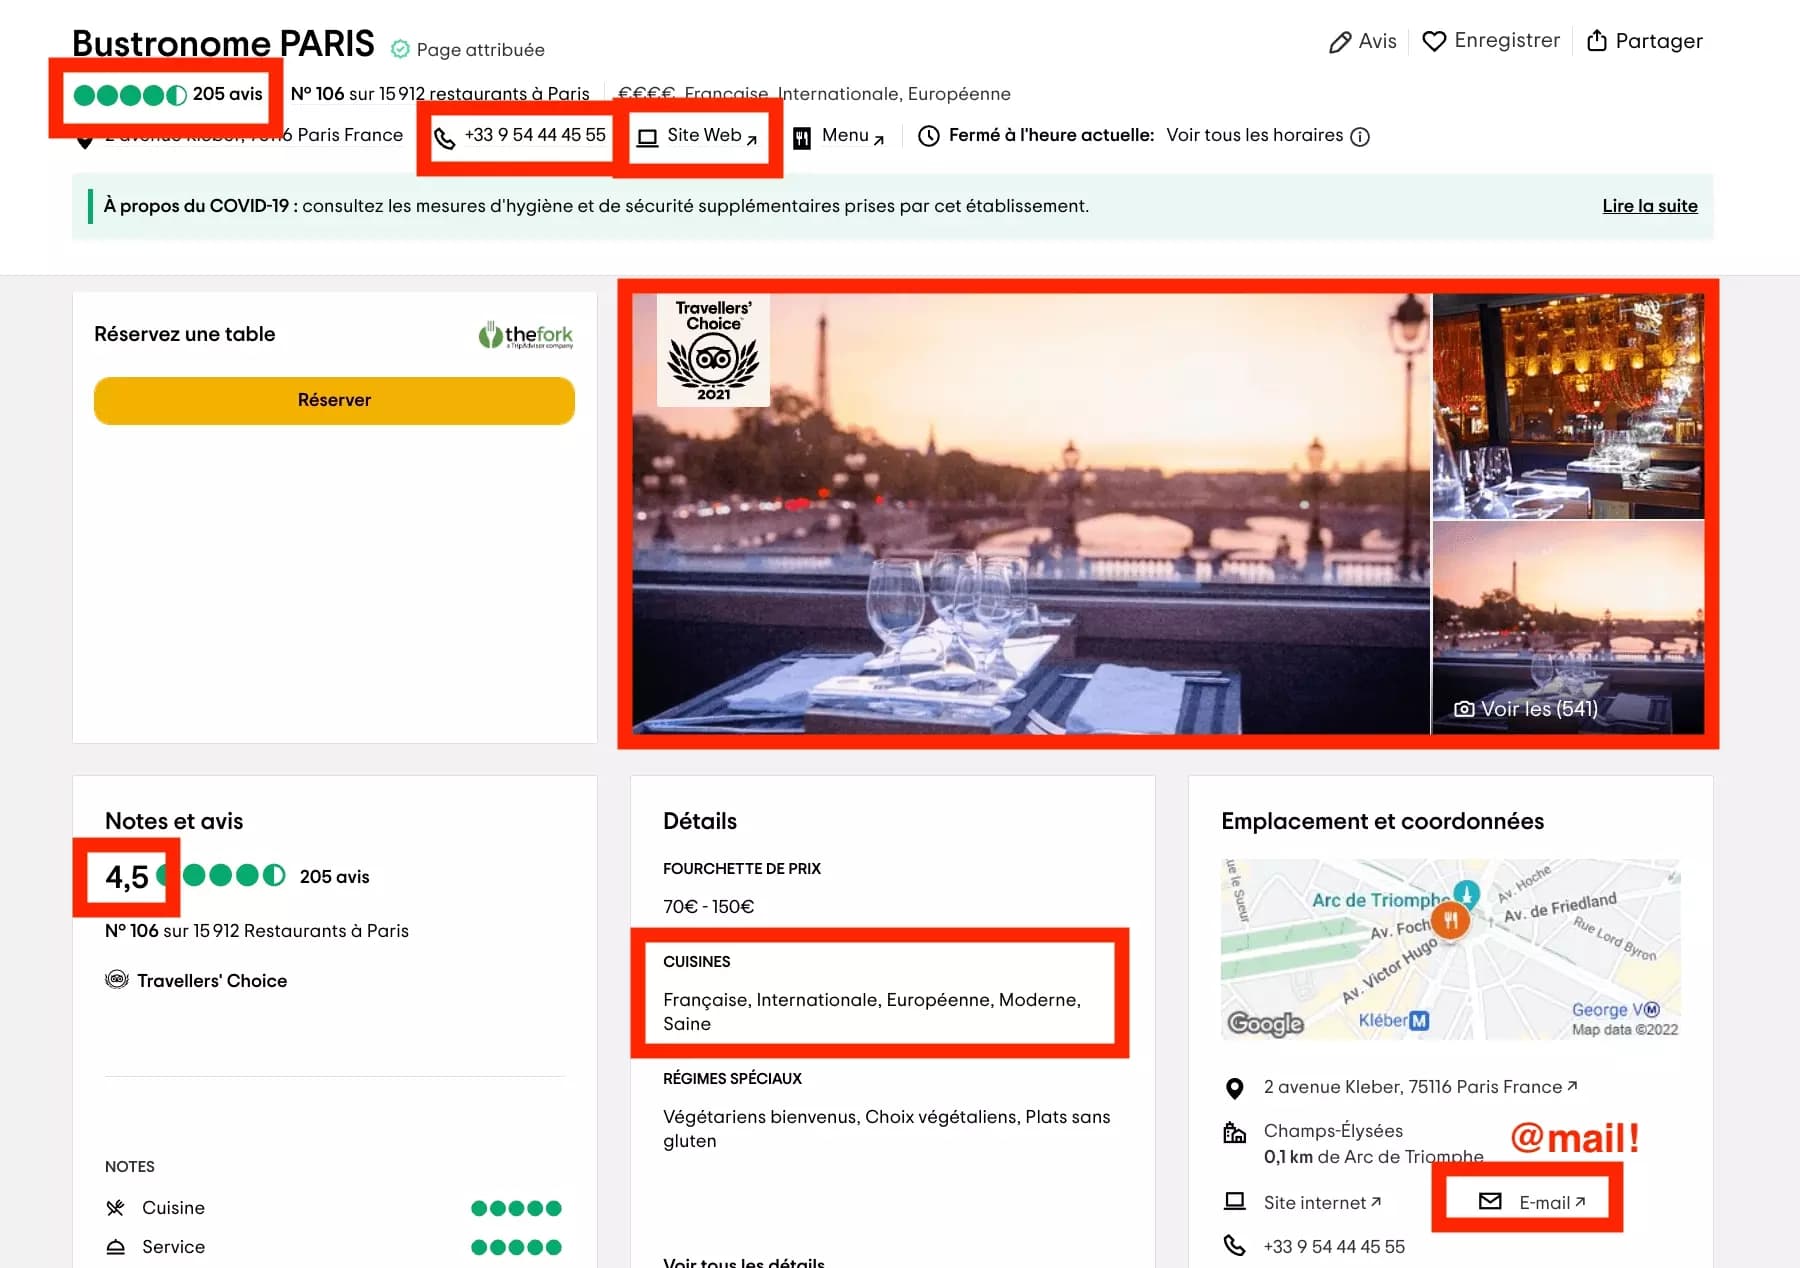Click the Travellers' Choice owl icon in Notes

[117, 980]
